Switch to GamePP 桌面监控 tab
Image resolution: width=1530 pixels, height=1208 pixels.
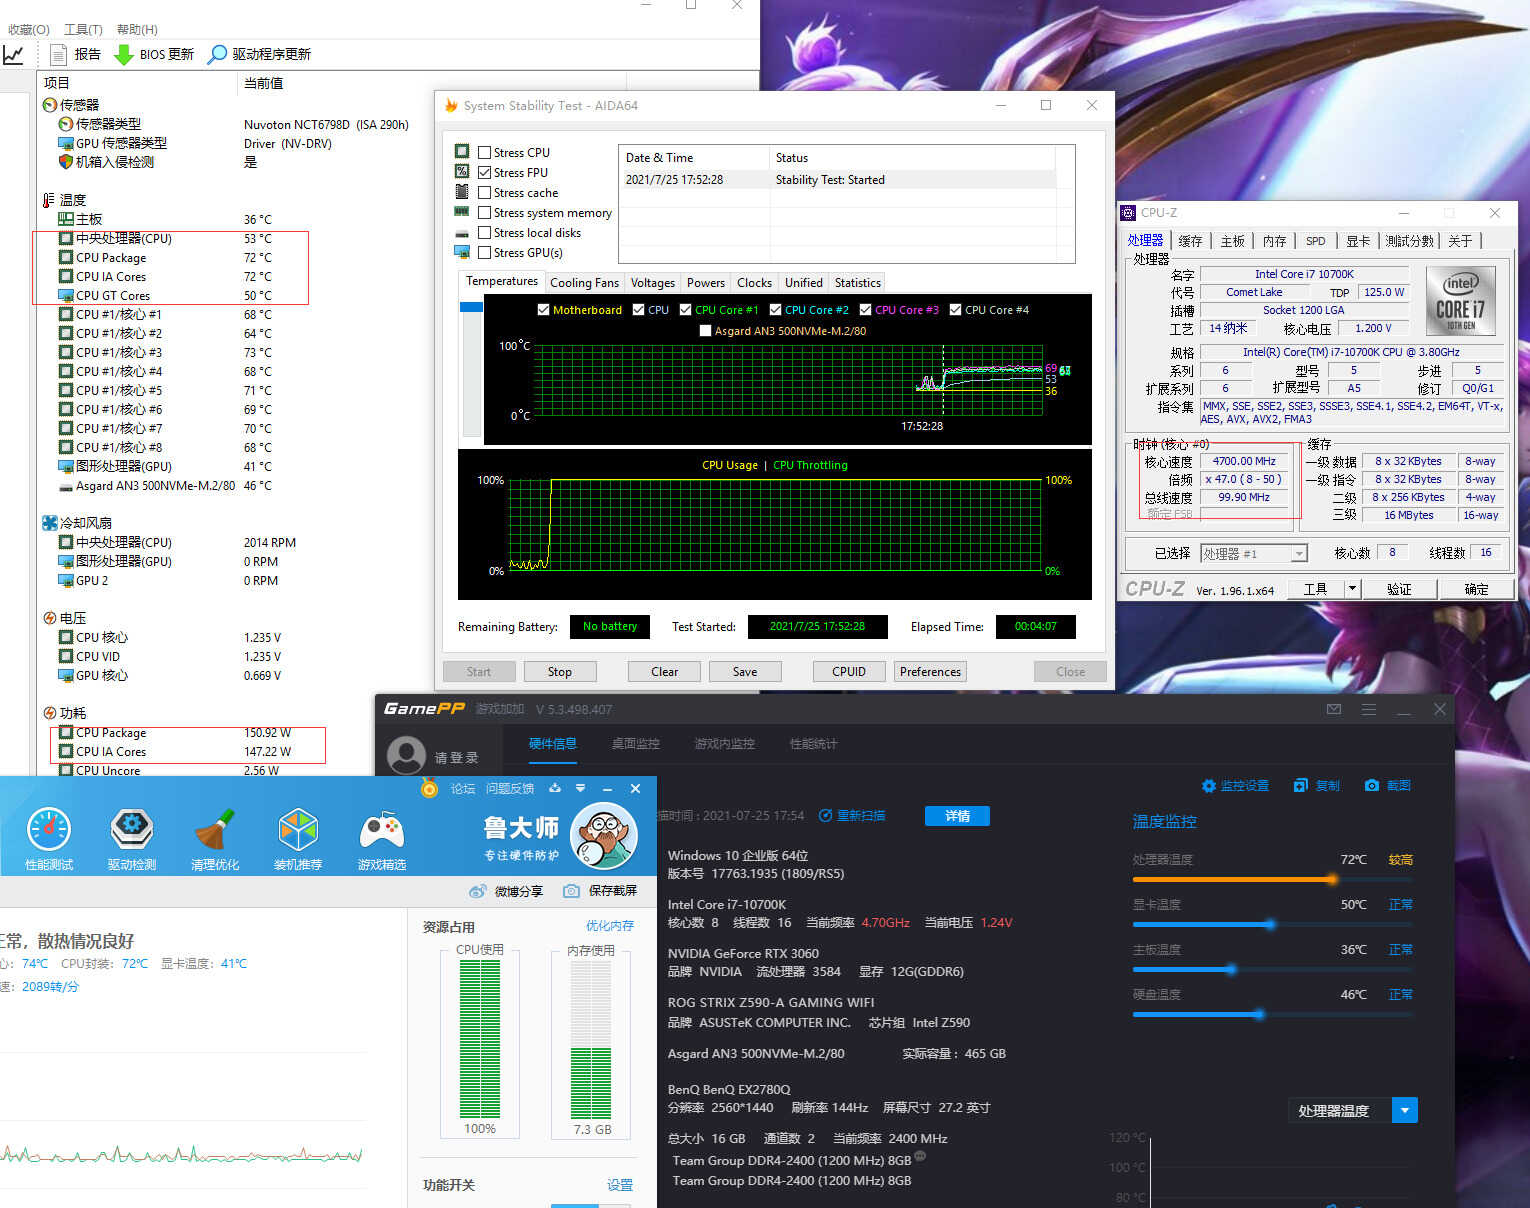pos(635,744)
